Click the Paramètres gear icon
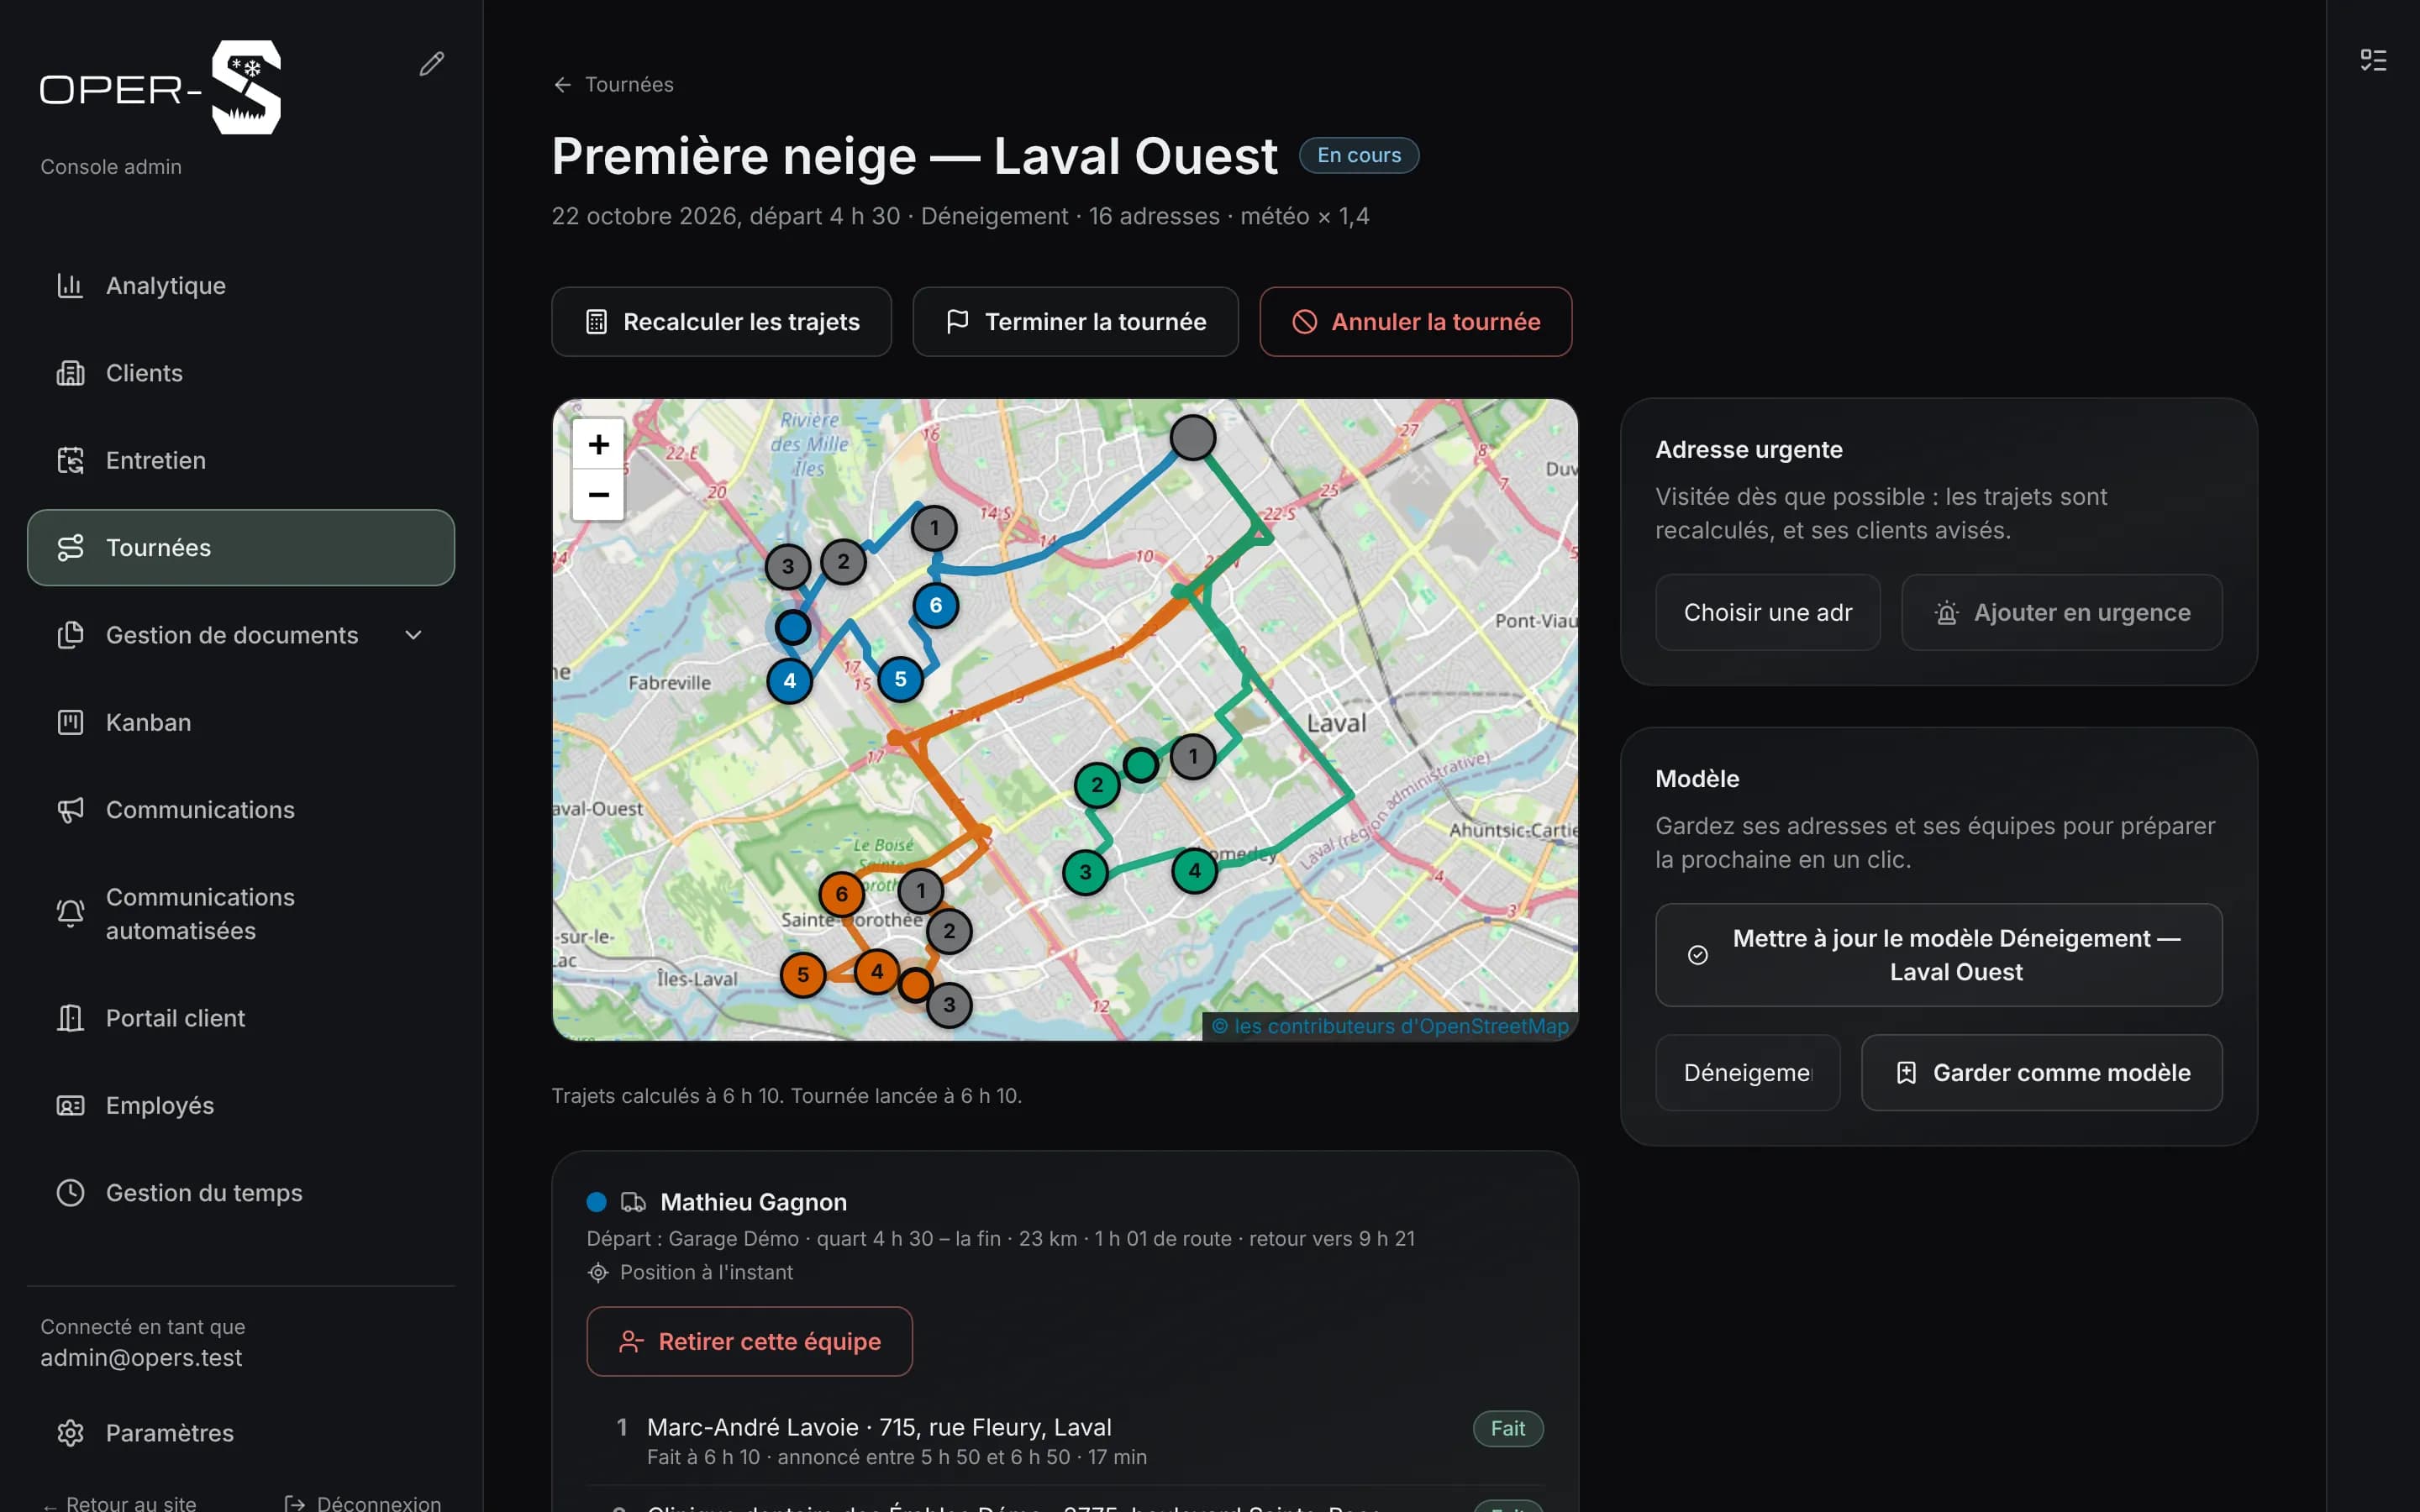 click(x=70, y=1433)
